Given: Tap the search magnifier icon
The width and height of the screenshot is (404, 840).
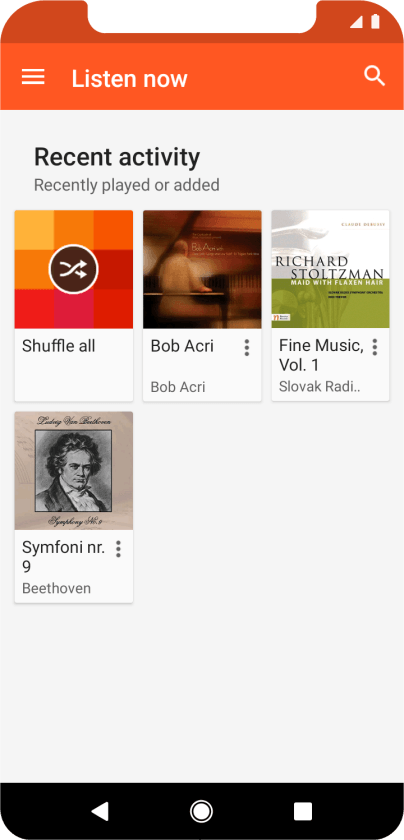Looking at the screenshot, I should click(x=374, y=76).
